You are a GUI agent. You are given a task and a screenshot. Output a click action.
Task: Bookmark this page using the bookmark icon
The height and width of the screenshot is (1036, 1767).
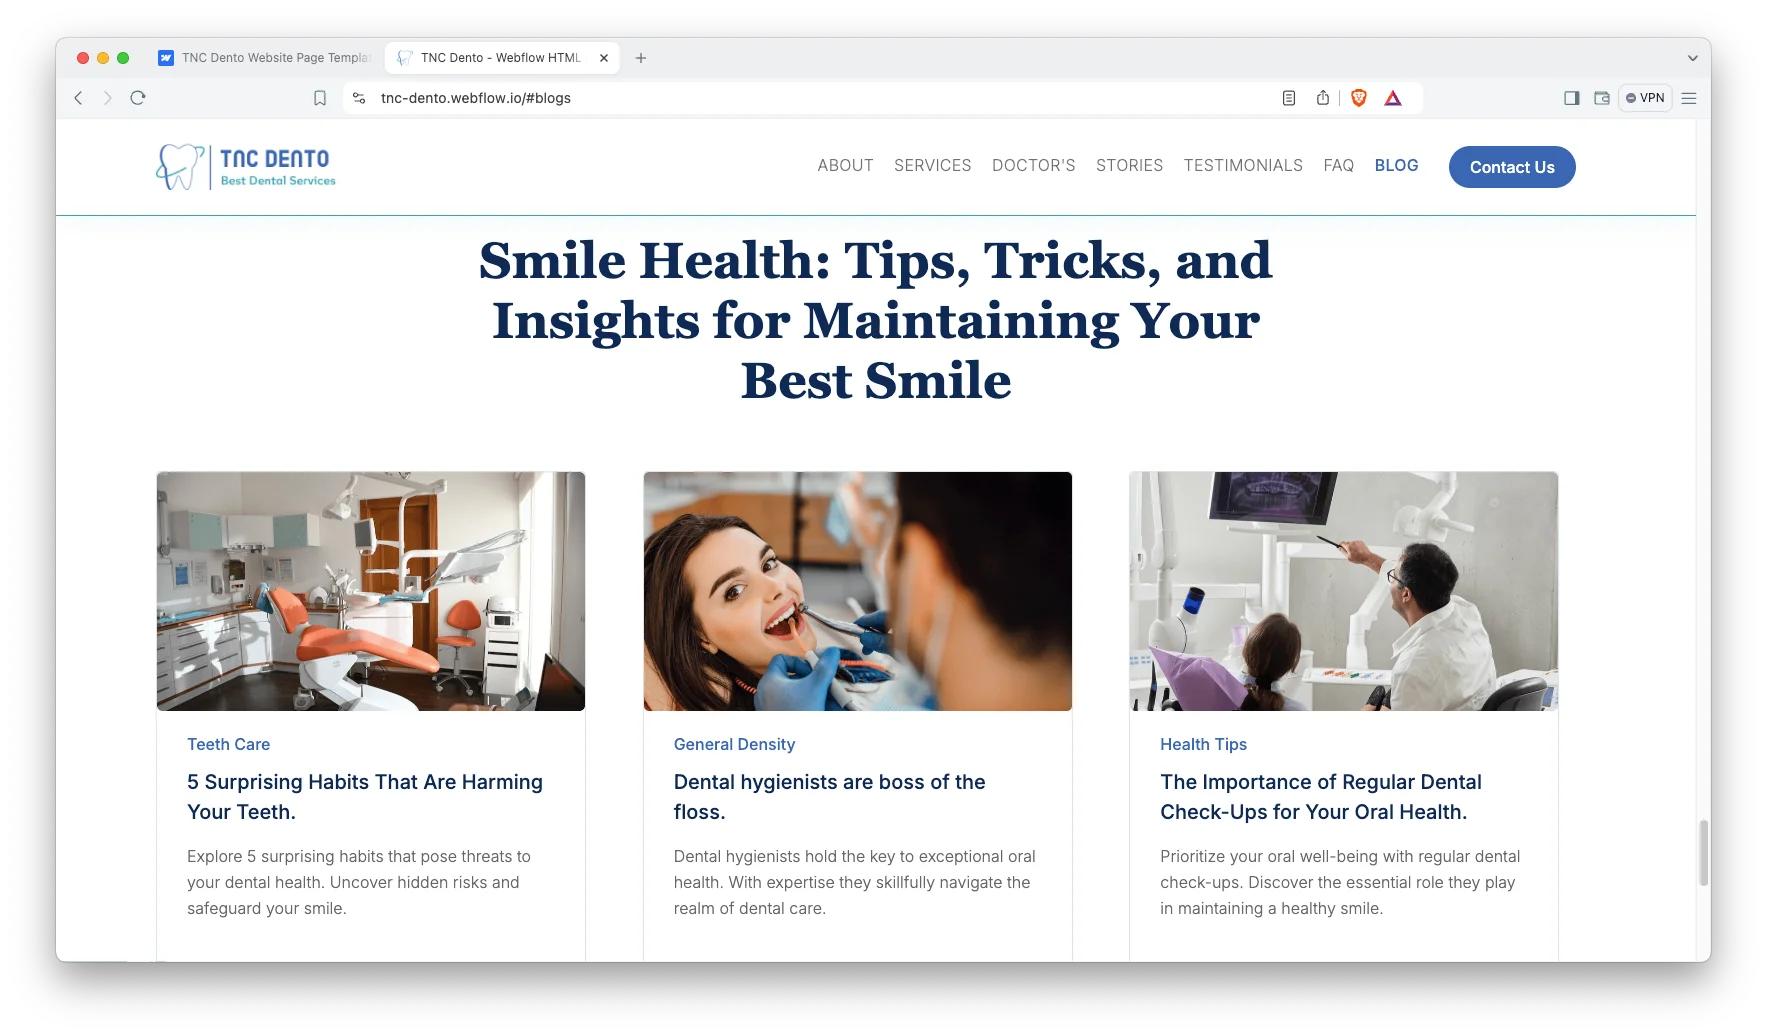320,98
